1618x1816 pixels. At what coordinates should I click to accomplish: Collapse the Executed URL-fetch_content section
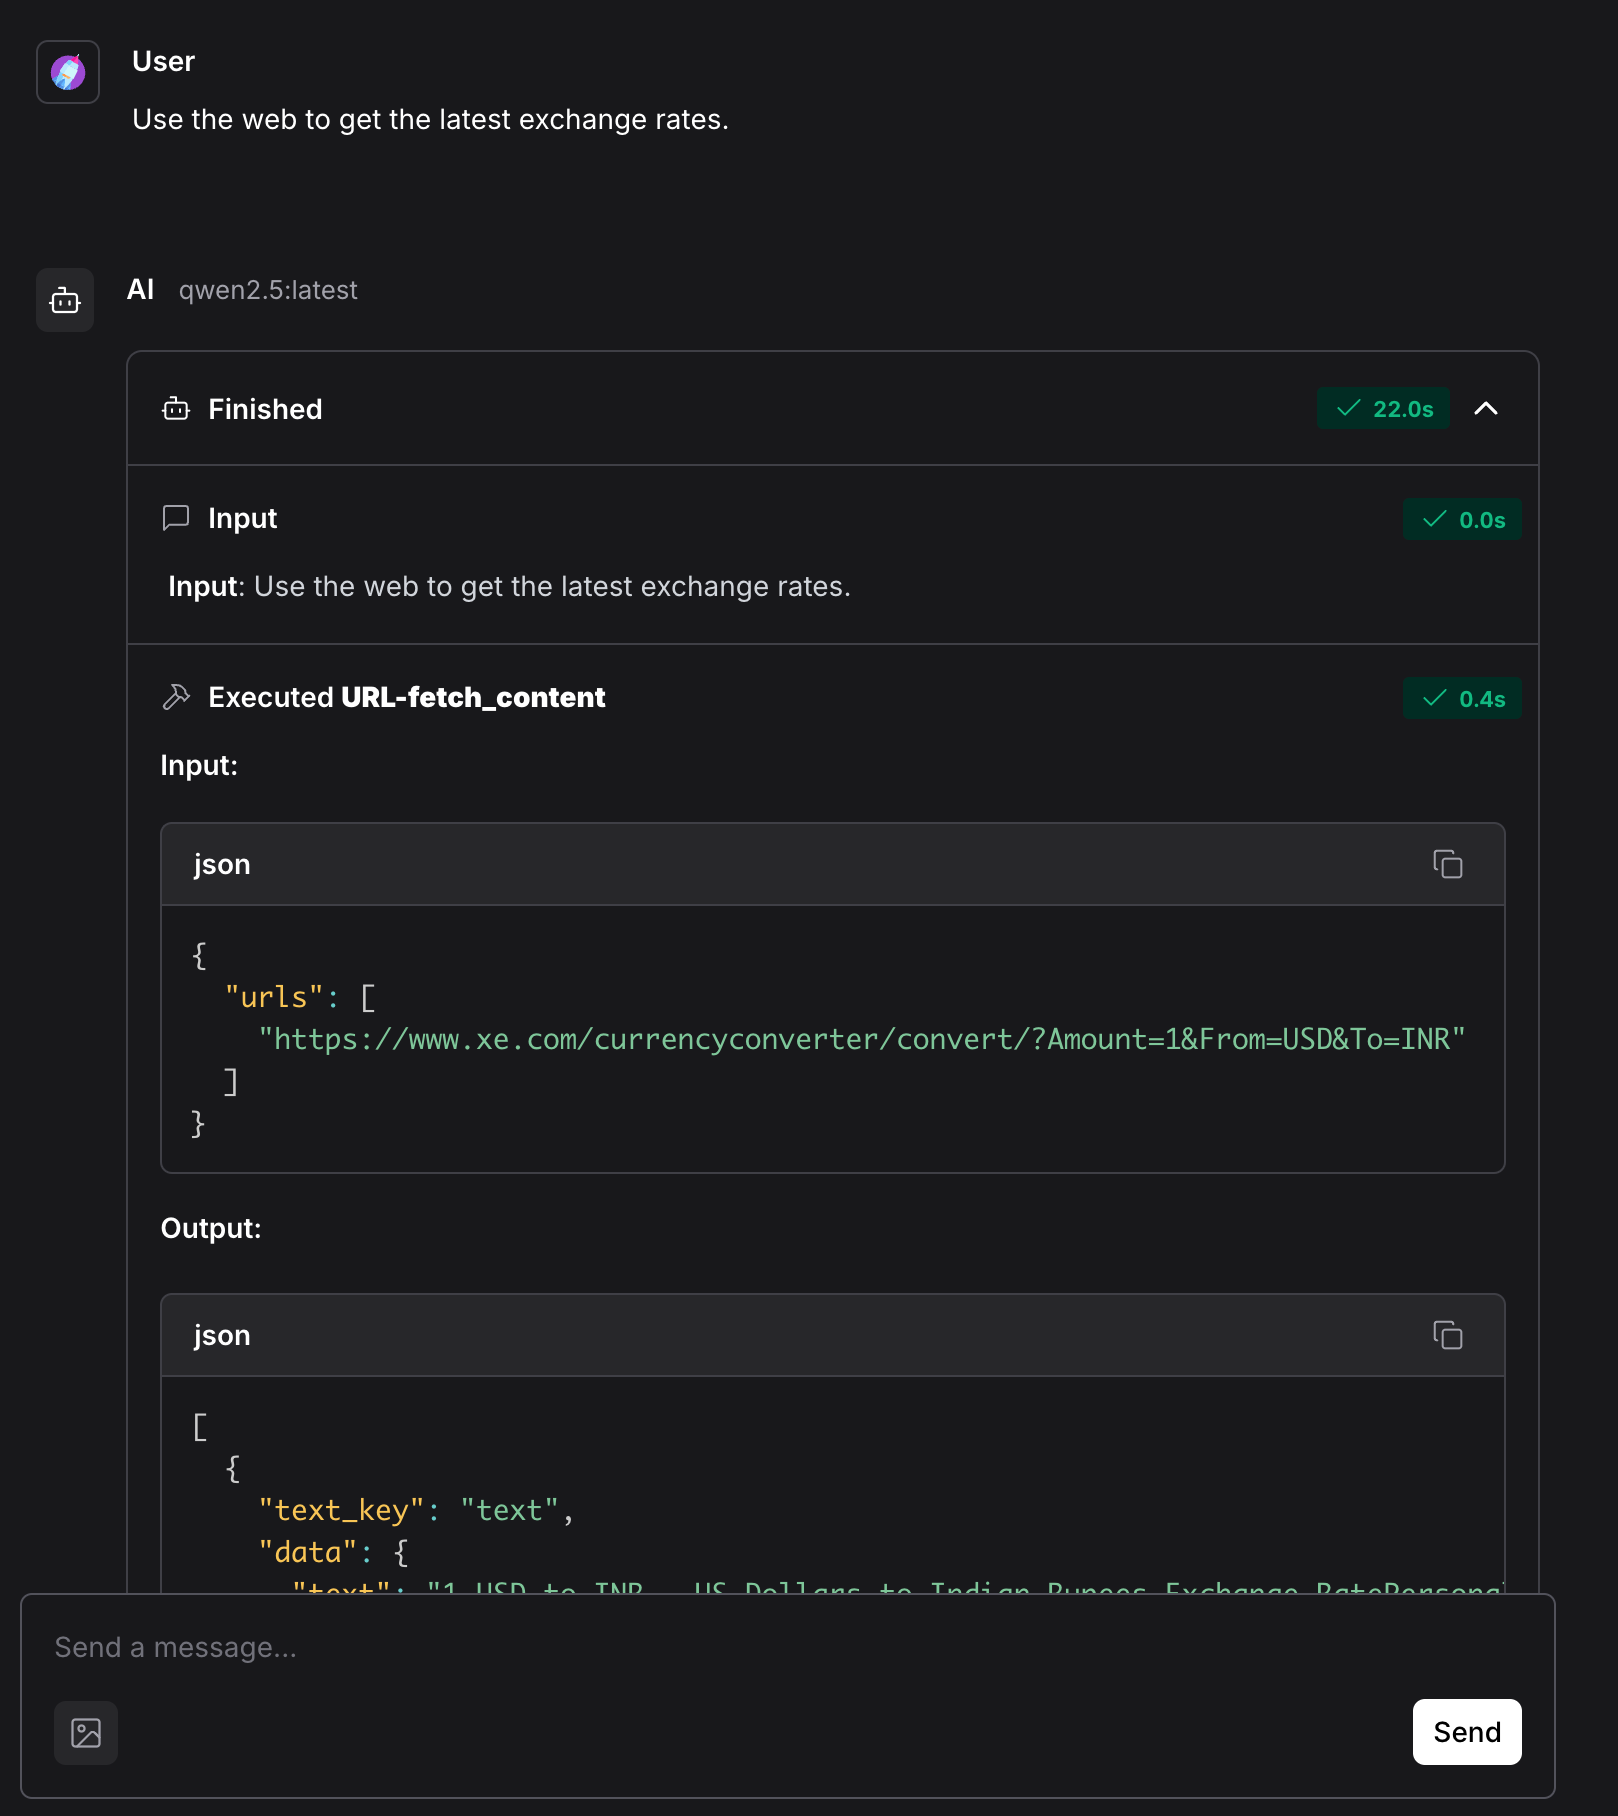406,697
